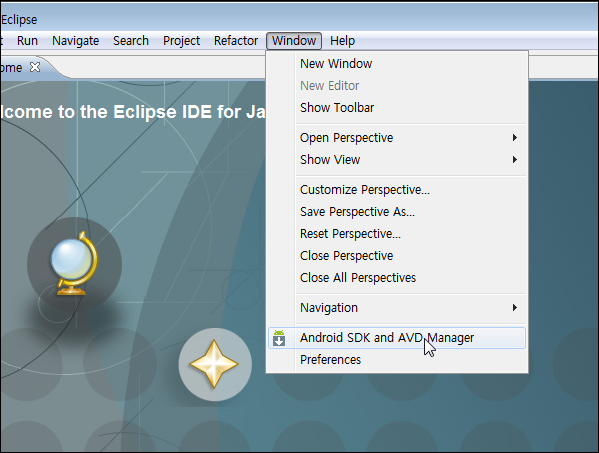Open the globe Overview icon
The width and height of the screenshot is (599, 453).
tap(74, 264)
